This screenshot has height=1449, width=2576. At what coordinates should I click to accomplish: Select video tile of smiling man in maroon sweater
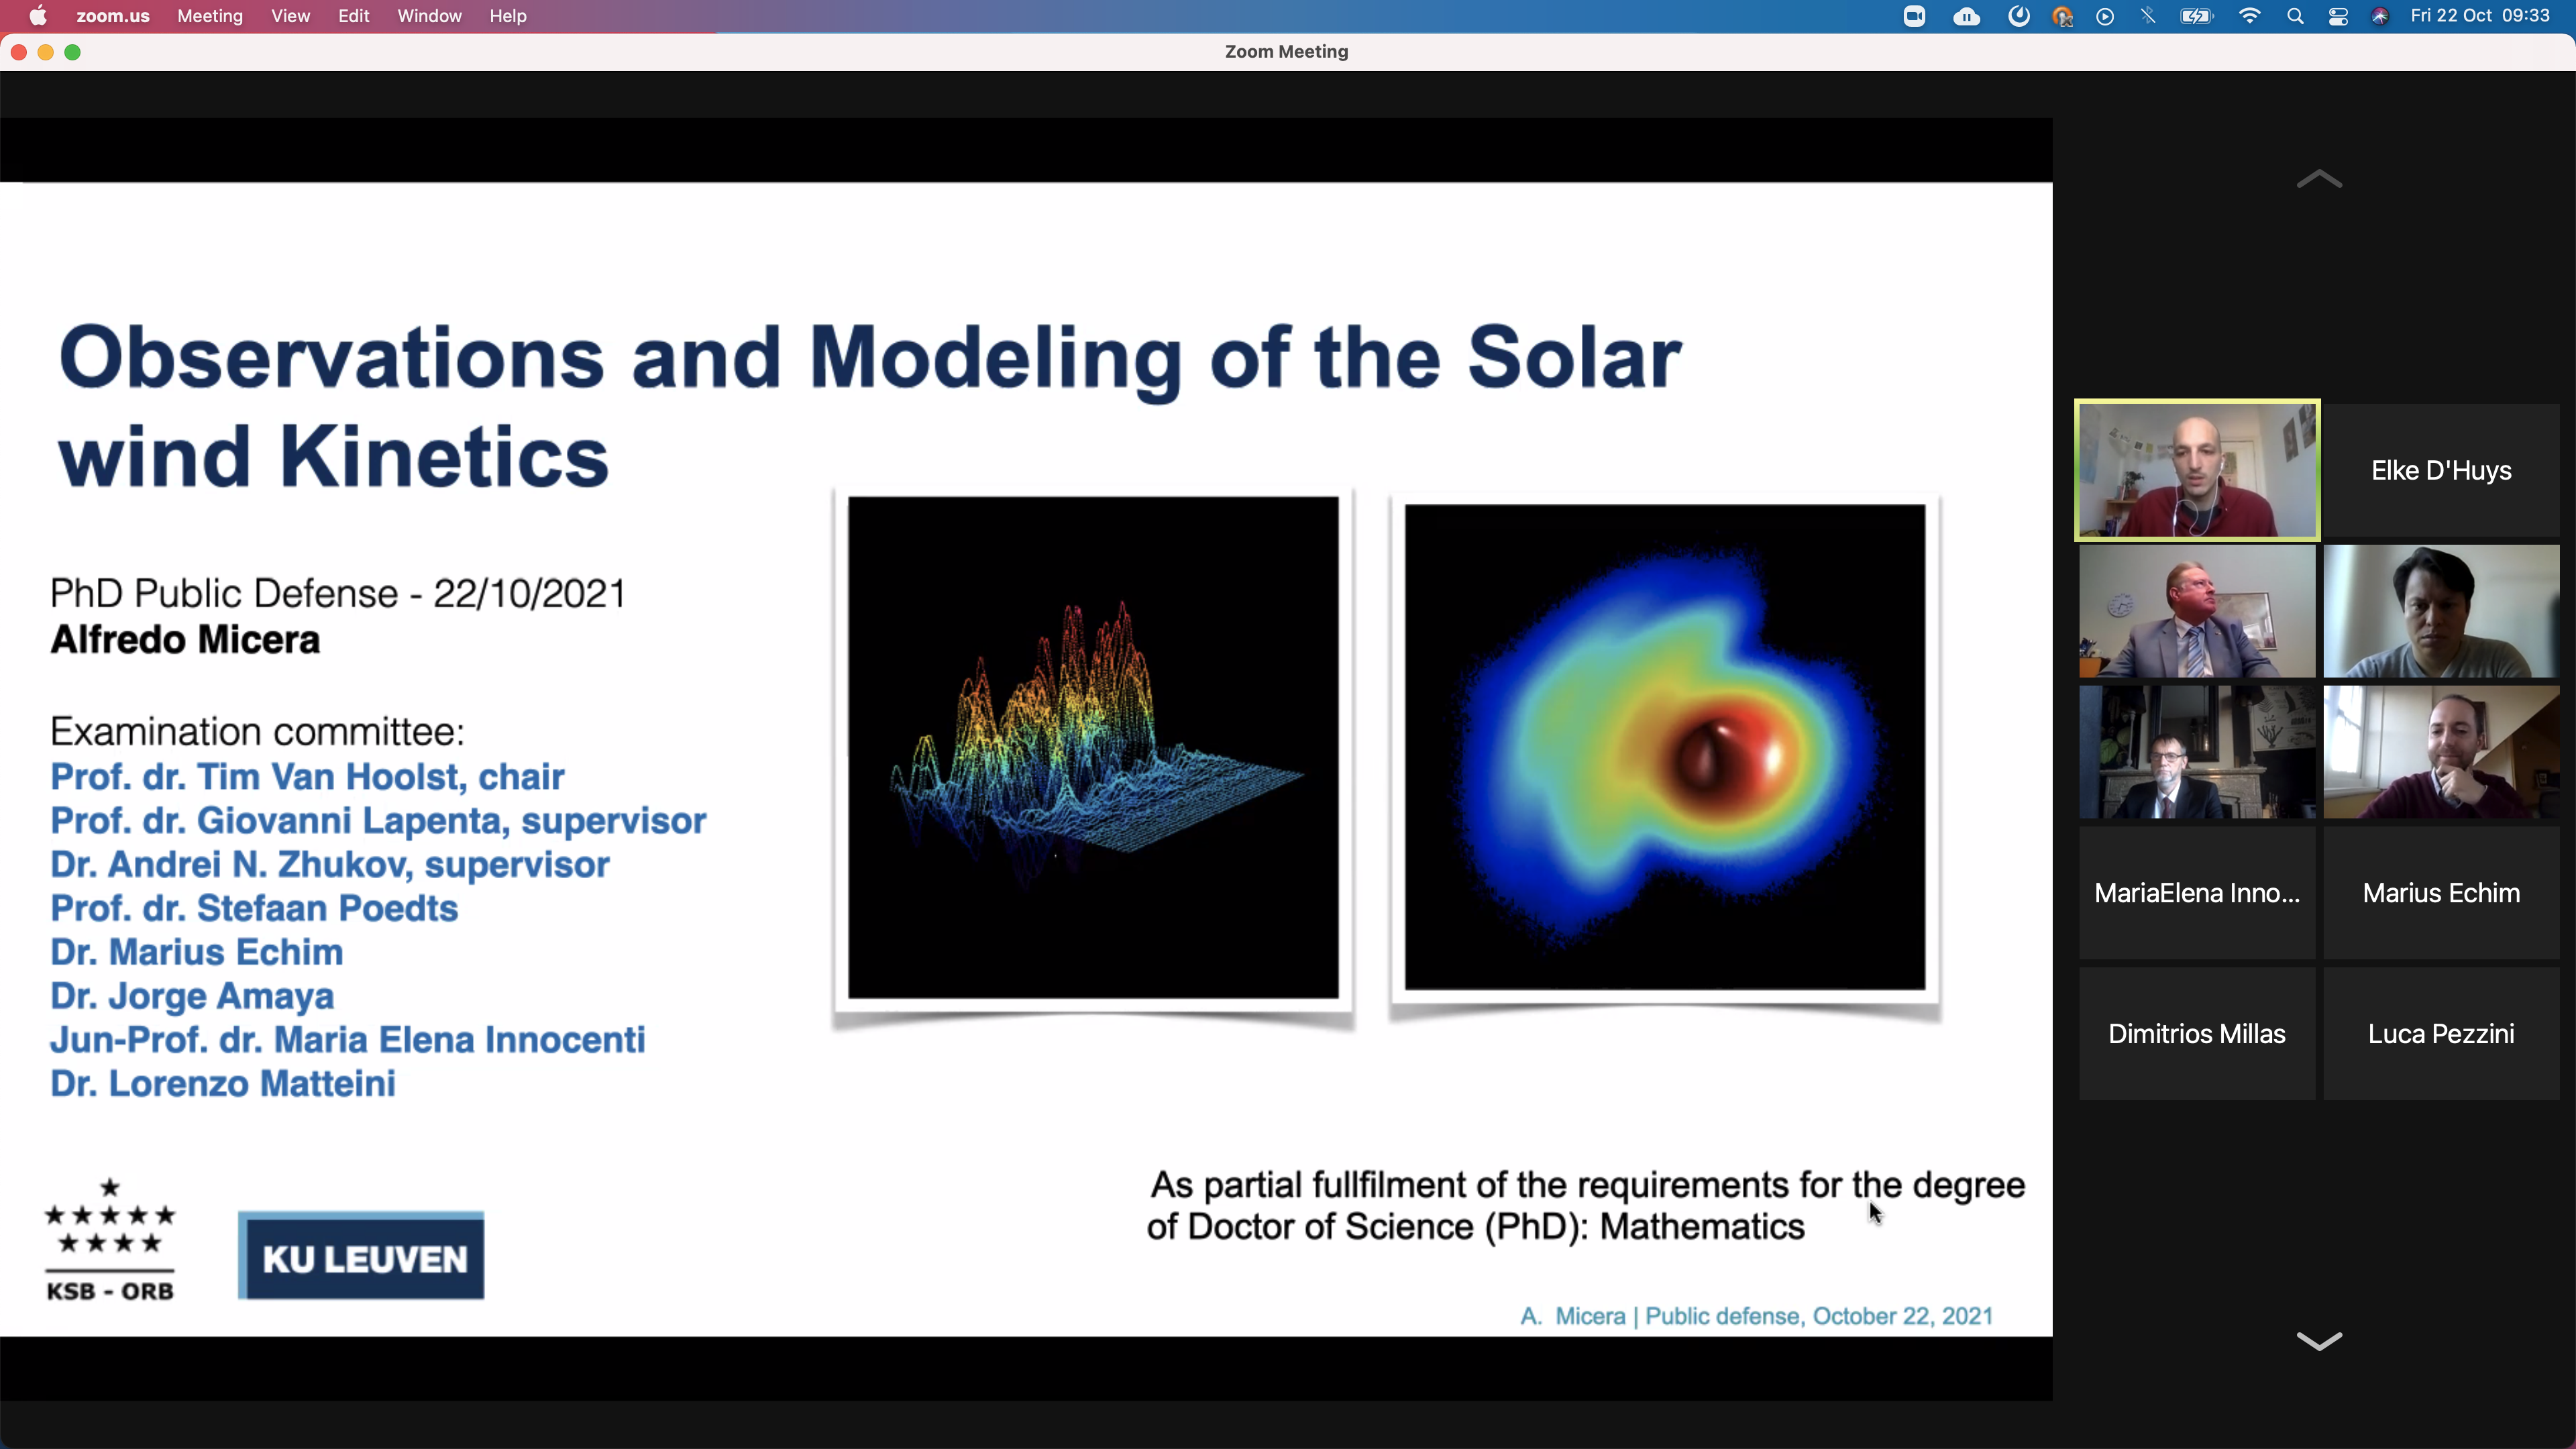(2441, 752)
